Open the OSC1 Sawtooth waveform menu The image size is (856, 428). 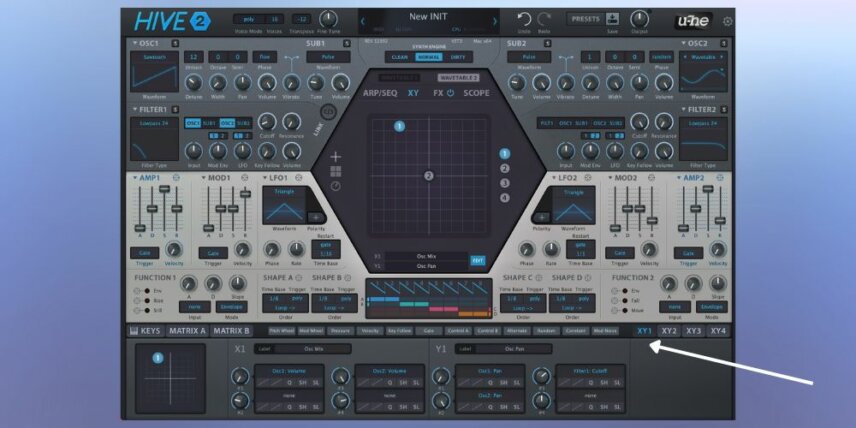[154, 57]
